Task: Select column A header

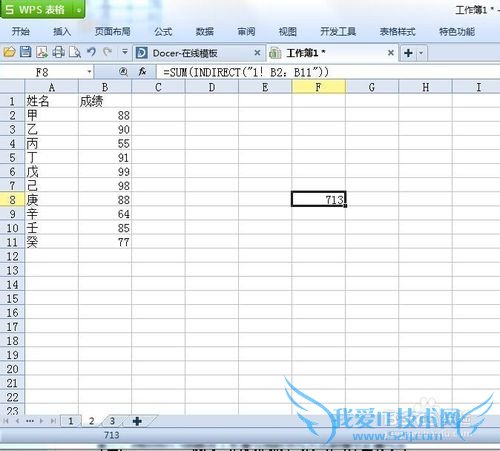Action: click(x=52, y=87)
